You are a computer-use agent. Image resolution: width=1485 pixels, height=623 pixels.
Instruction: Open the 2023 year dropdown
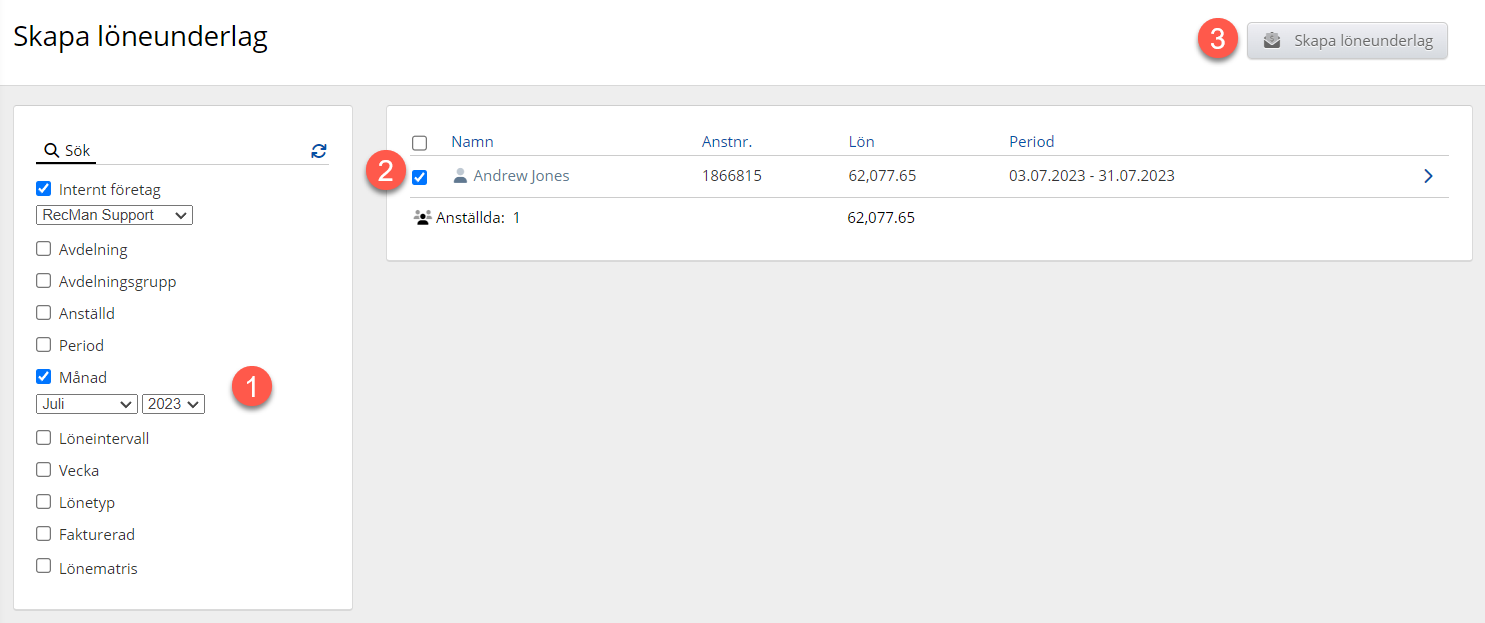[x=173, y=404]
